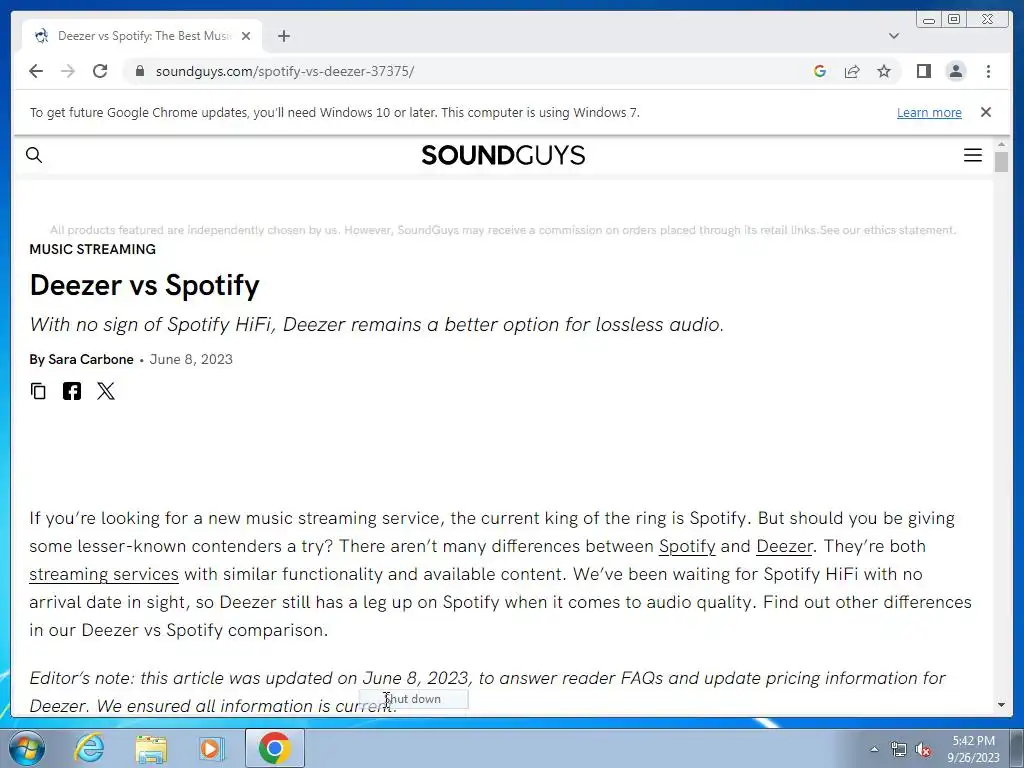Screen dimensions: 1024x768
Task: Share article on X
Action: point(105,391)
